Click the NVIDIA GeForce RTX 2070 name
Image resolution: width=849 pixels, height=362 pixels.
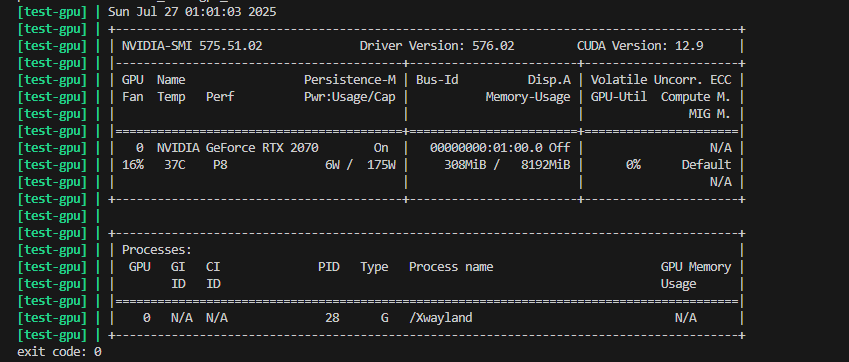[x=238, y=148]
